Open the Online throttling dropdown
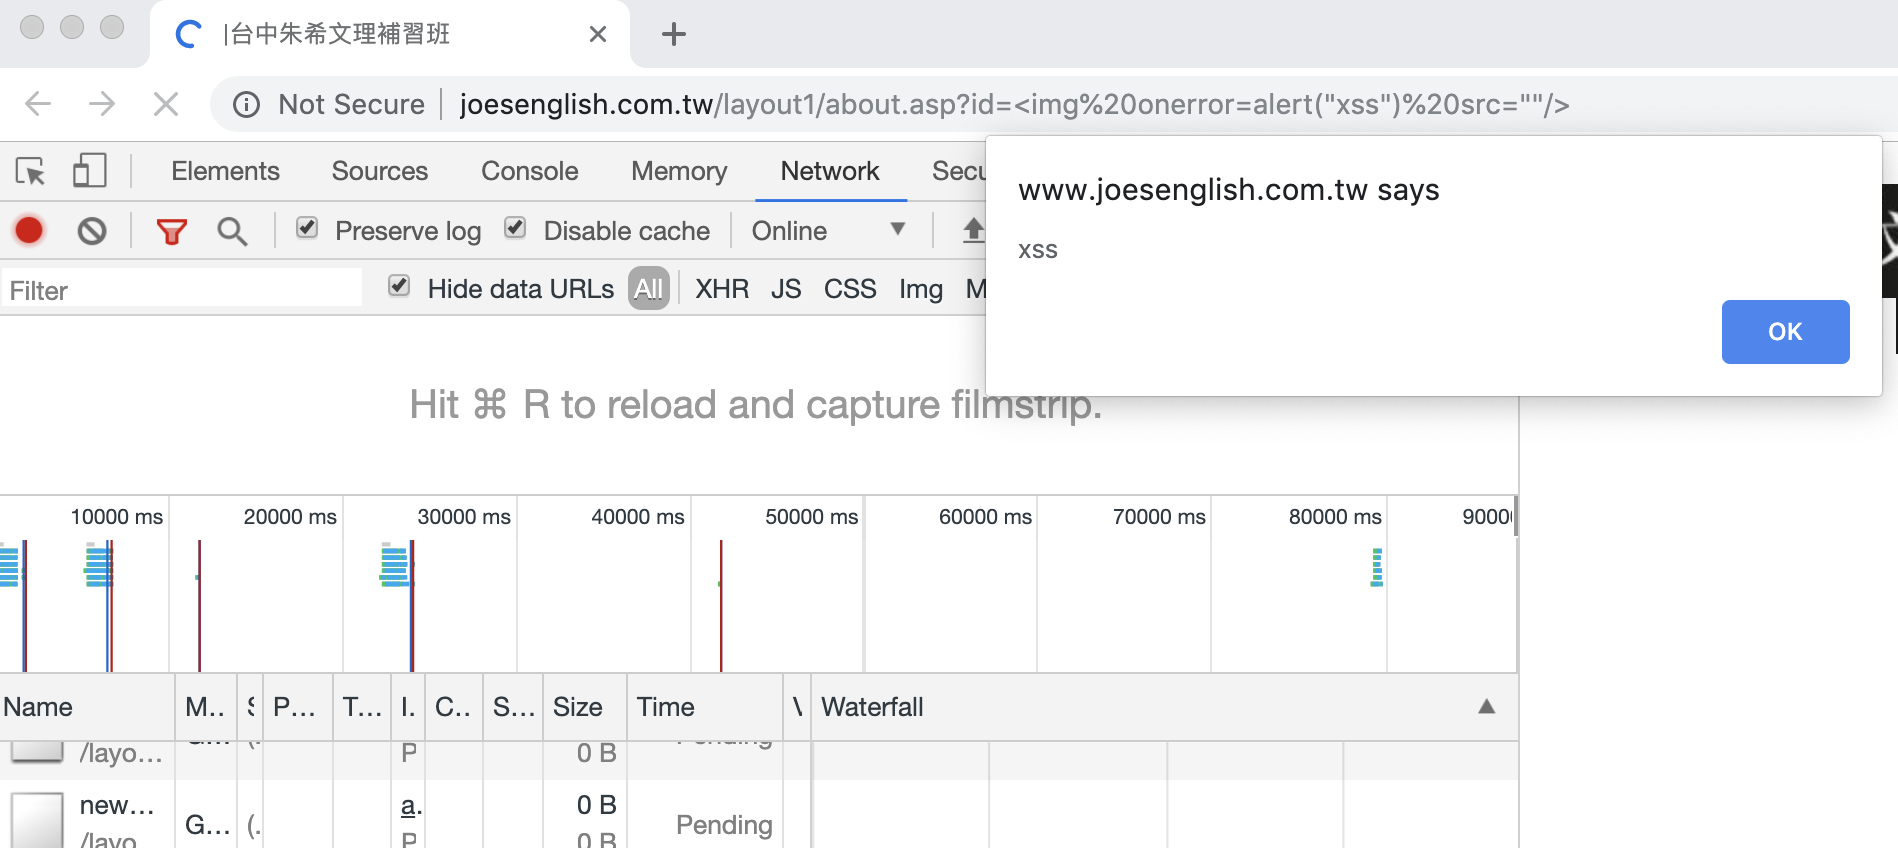Image resolution: width=1898 pixels, height=848 pixels. pos(829,231)
